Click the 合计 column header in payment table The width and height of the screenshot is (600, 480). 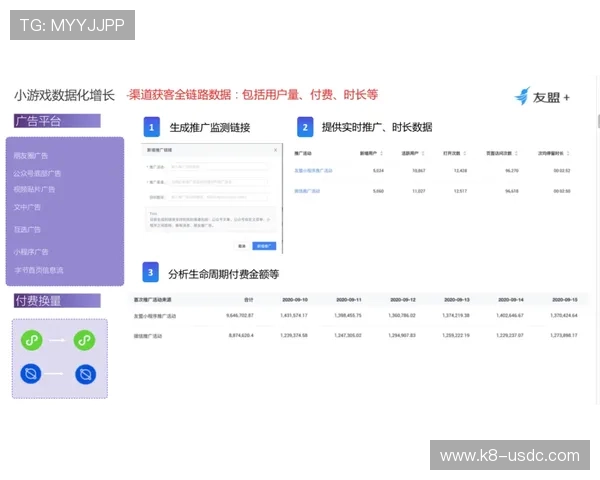click(249, 300)
